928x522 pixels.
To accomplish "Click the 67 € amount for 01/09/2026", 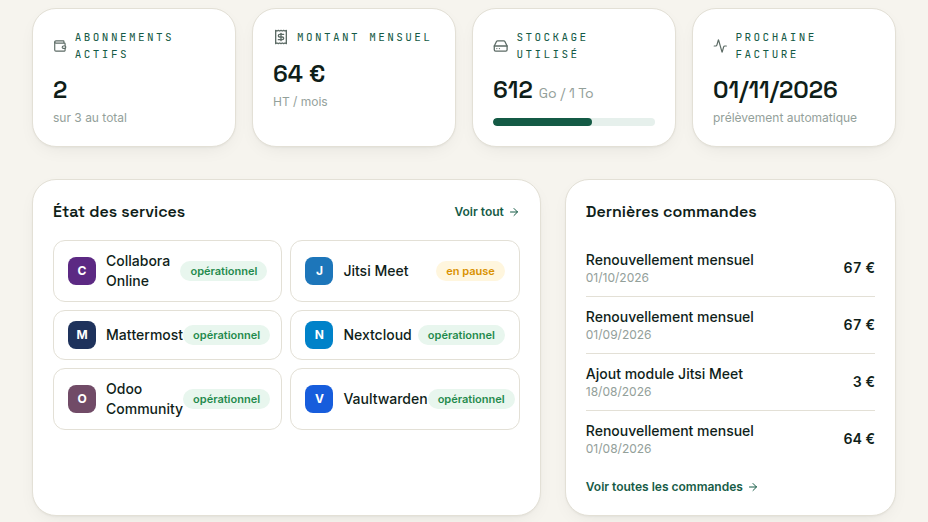I will (x=859, y=324).
